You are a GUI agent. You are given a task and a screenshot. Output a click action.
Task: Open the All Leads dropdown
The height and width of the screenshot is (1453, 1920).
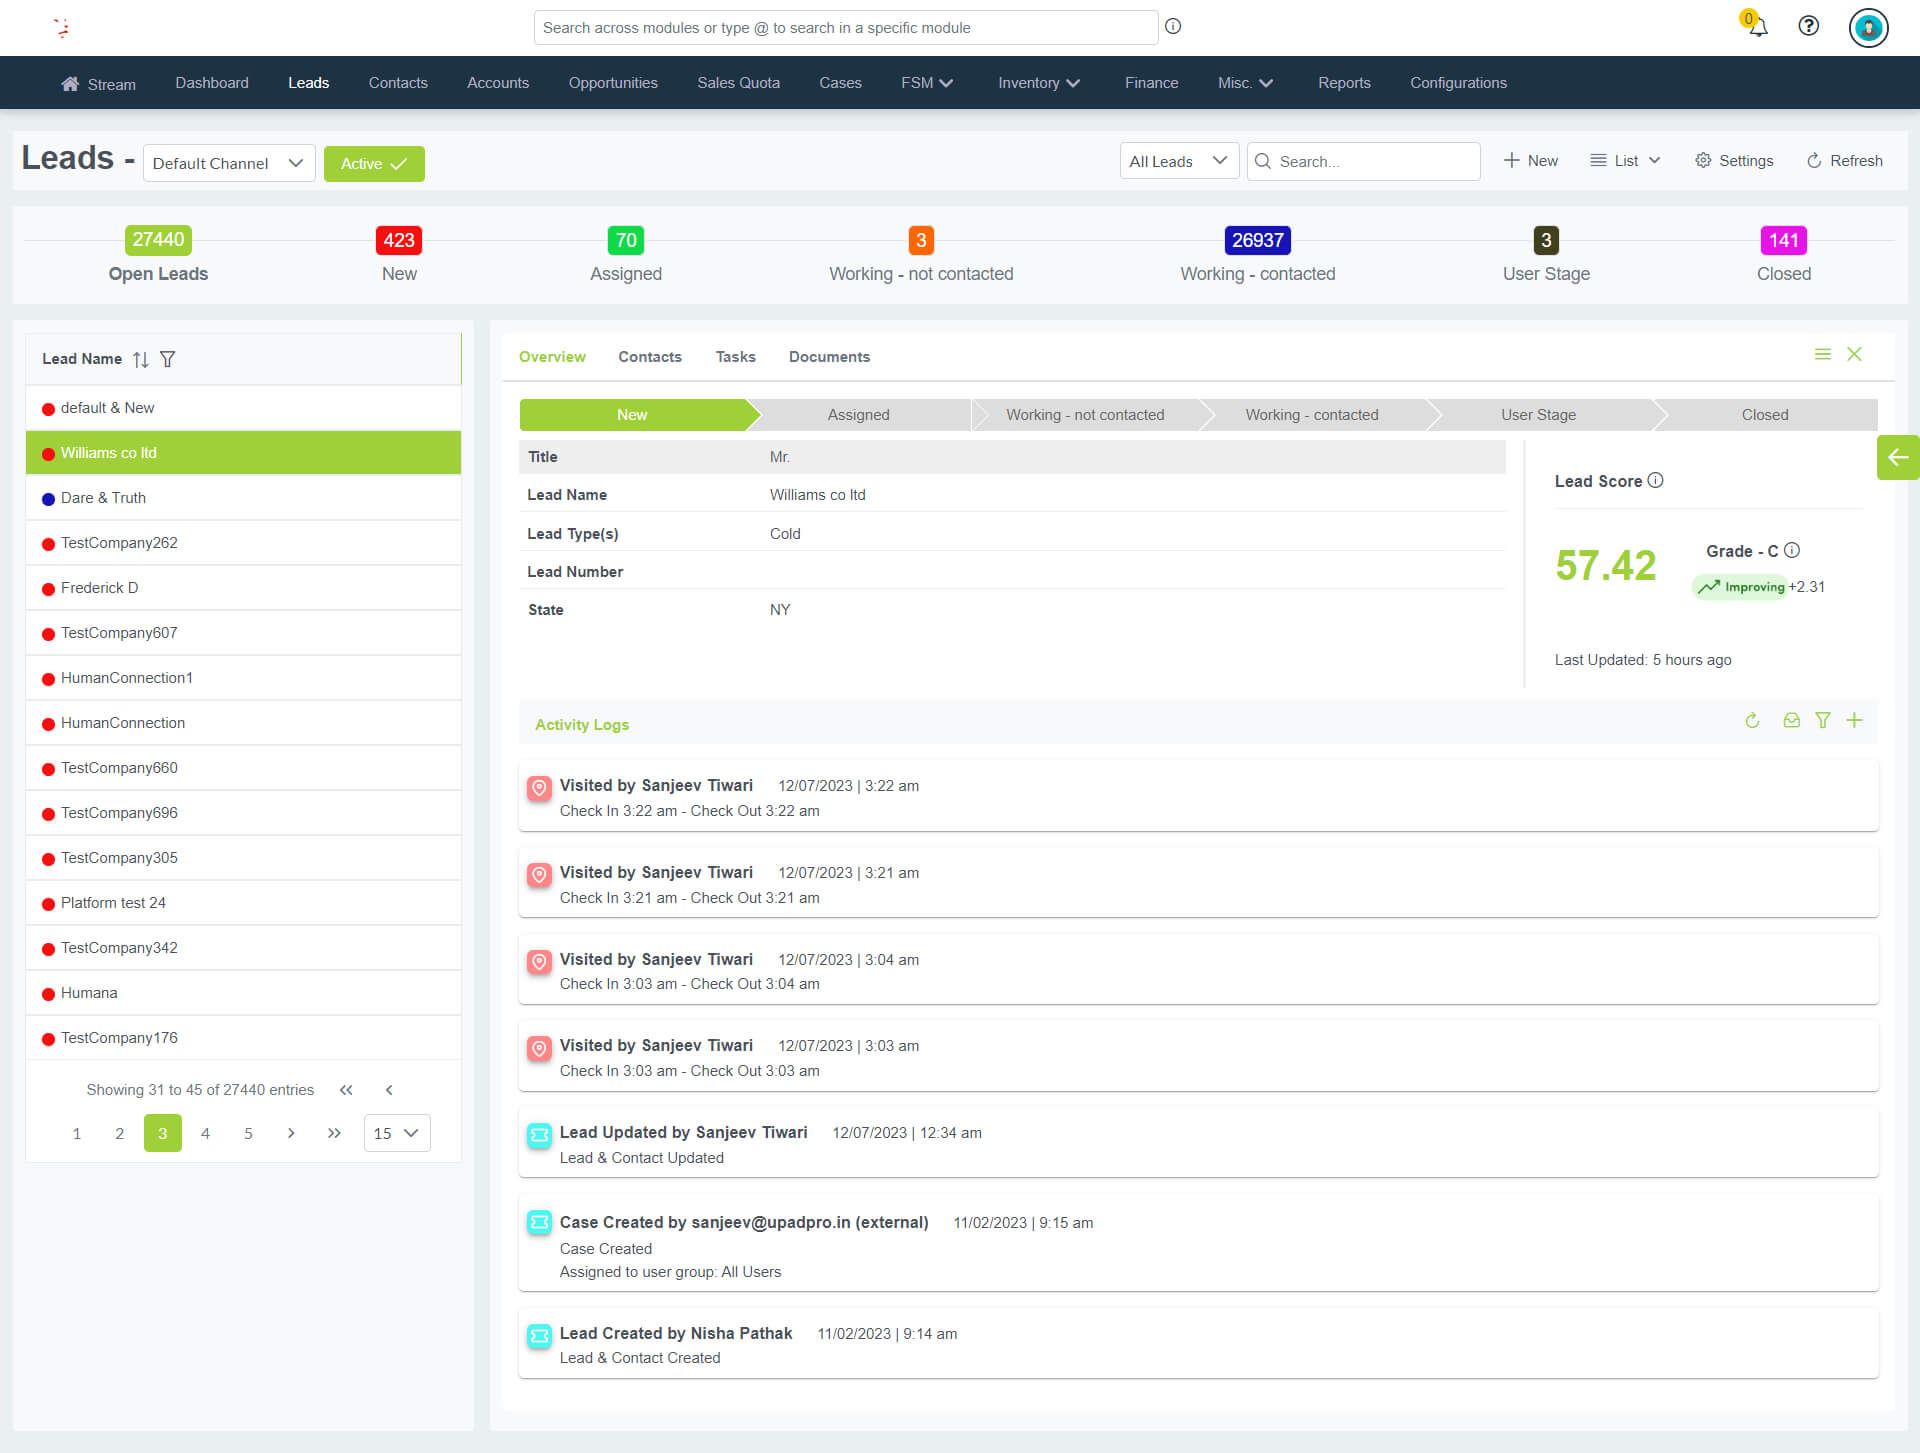coord(1179,160)
